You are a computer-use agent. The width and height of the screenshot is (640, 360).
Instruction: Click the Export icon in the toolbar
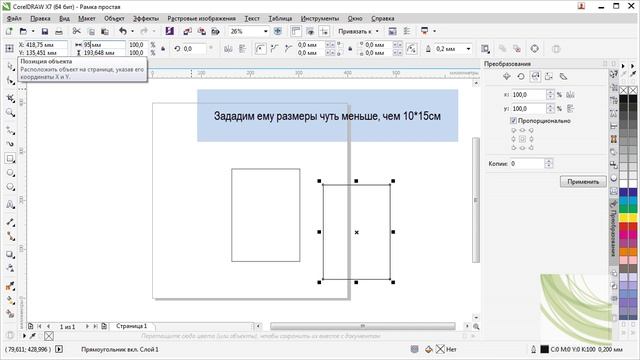202,31
